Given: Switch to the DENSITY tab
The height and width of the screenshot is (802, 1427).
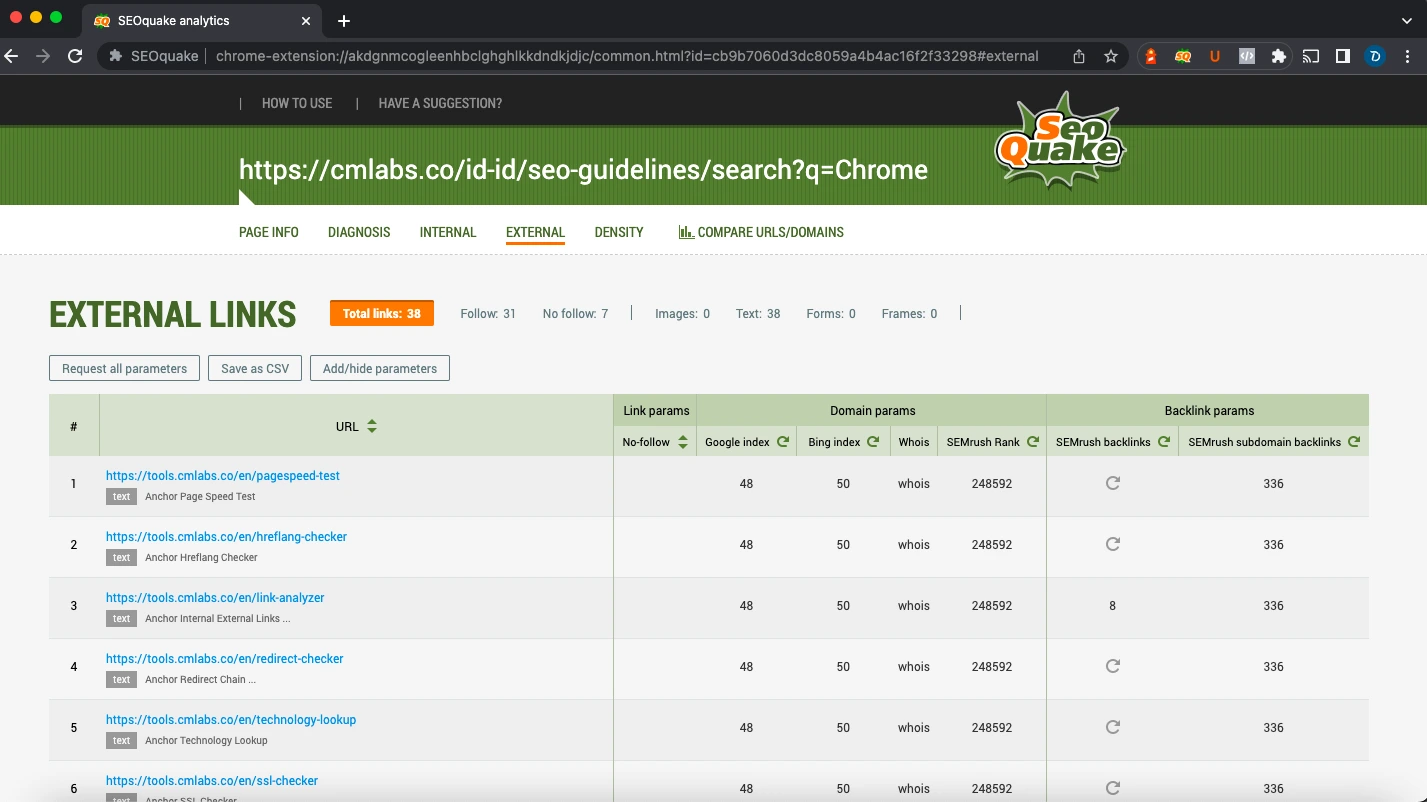Looking at the screenshot, I should (x=618, y=231).
